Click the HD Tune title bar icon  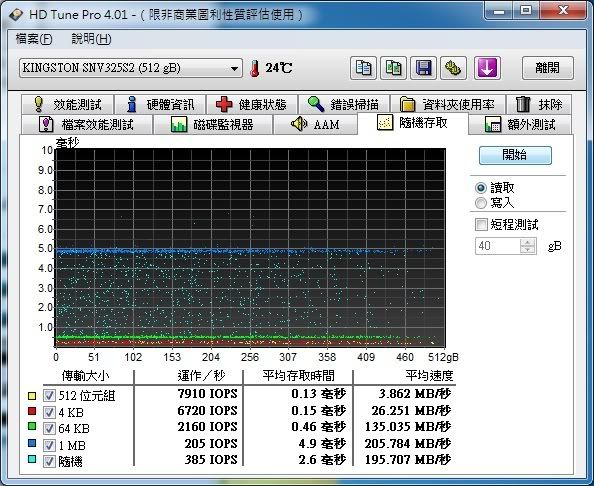point(16,15)
